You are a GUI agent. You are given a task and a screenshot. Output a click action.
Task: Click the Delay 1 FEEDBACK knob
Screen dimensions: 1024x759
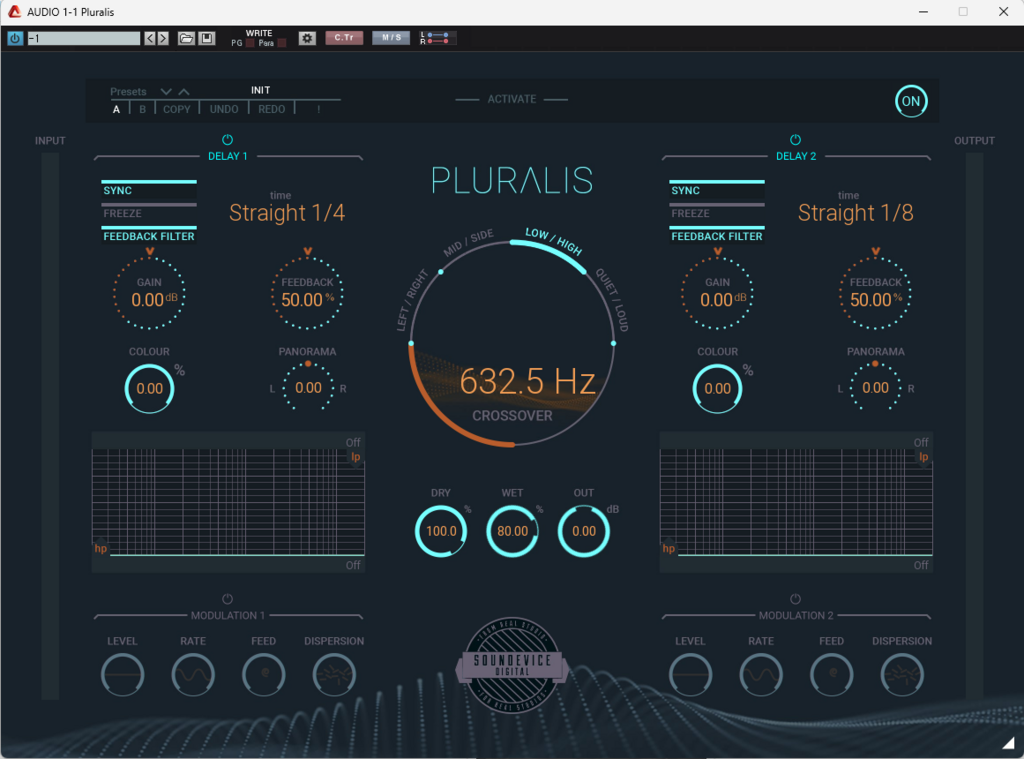(308, 293)
